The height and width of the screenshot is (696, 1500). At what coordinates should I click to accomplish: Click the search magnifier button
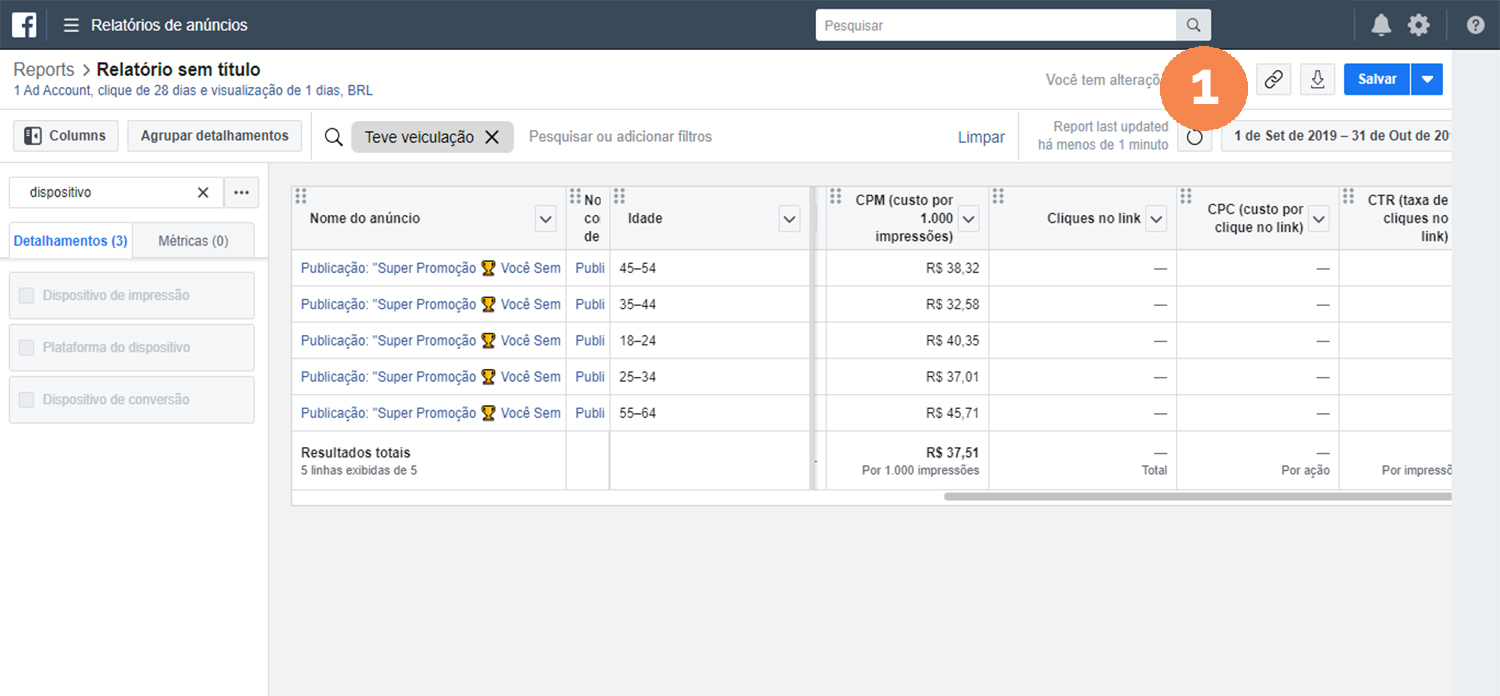coord(1193,25)
